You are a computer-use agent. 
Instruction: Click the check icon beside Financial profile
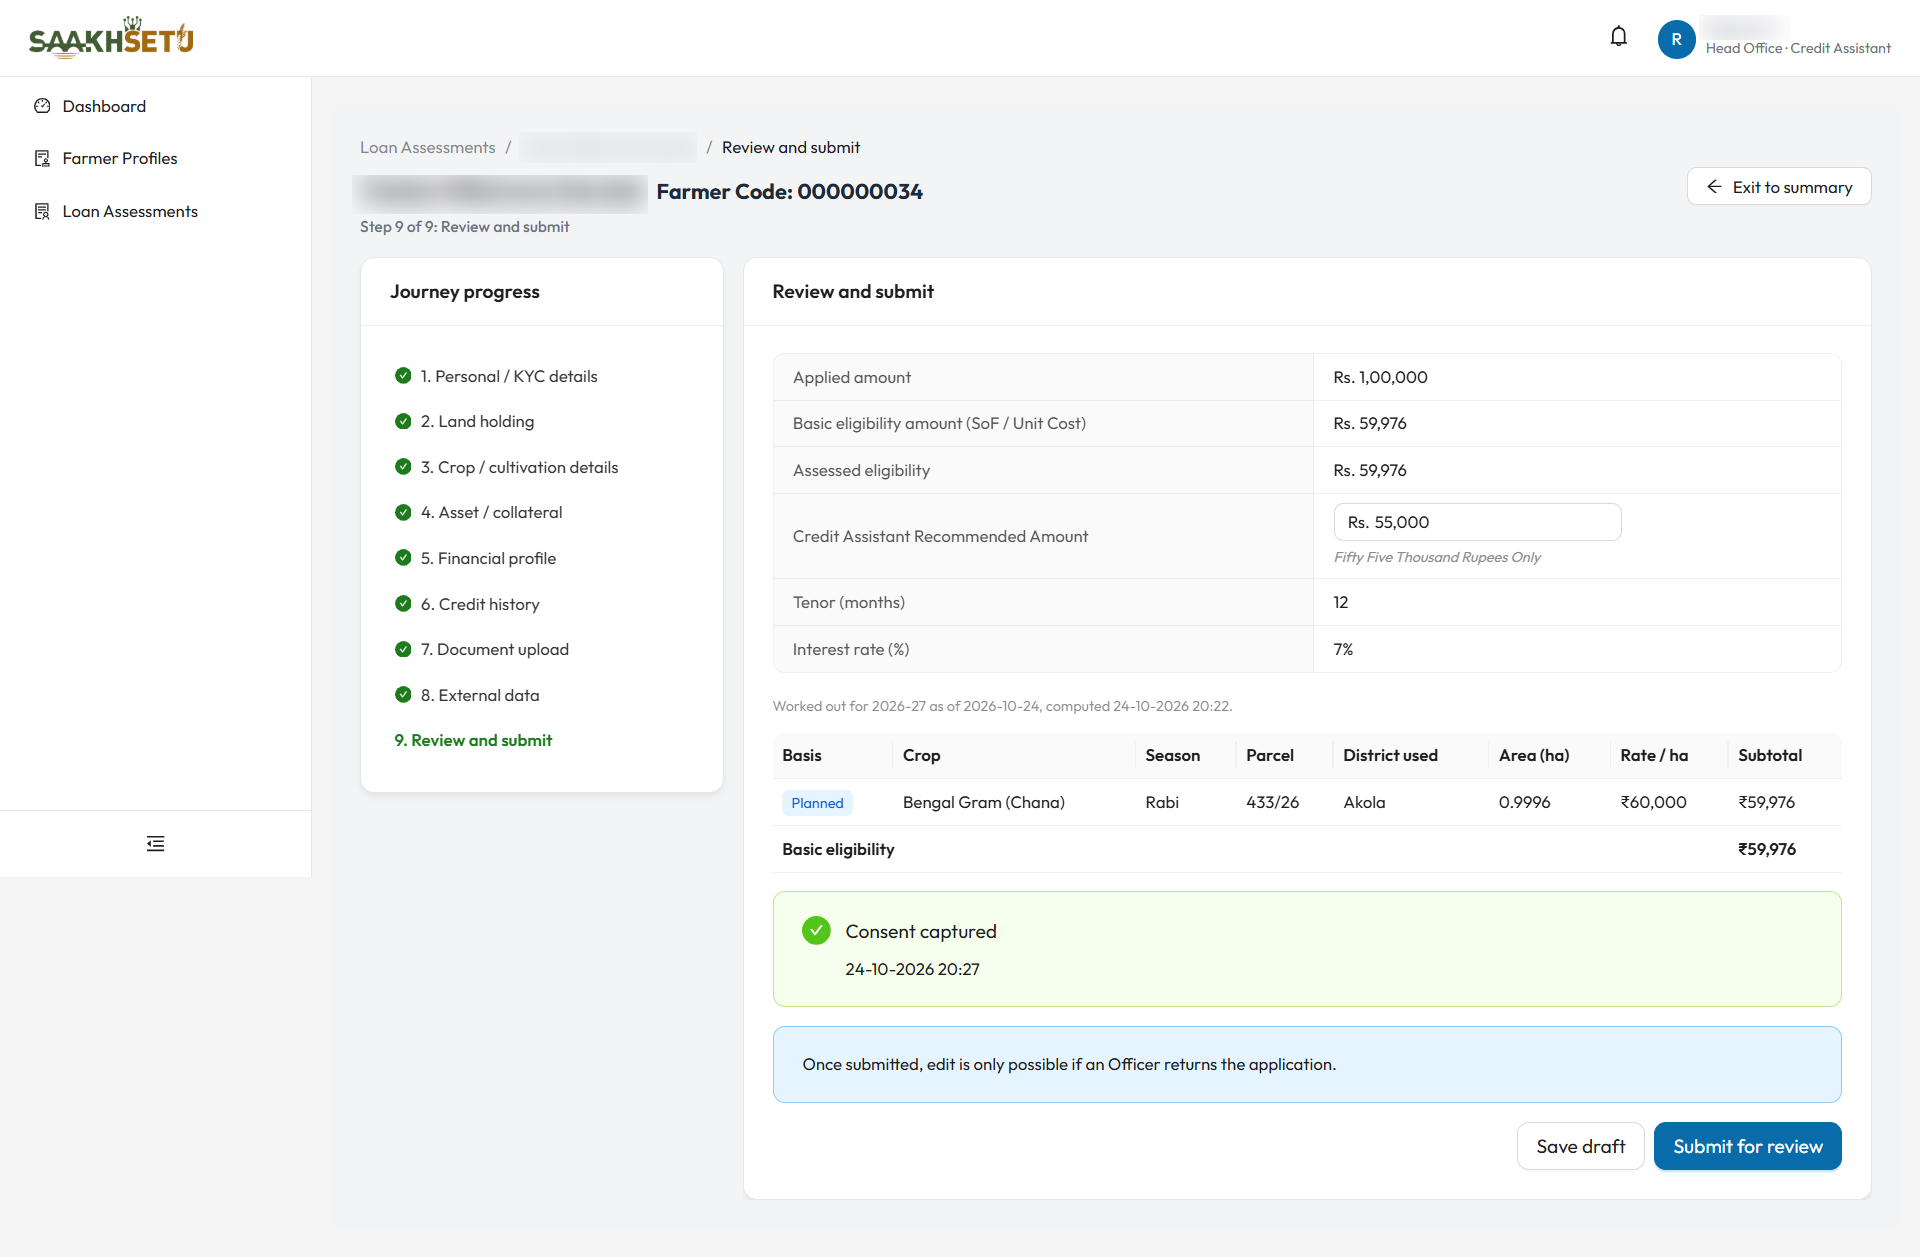tap(403, 558)
